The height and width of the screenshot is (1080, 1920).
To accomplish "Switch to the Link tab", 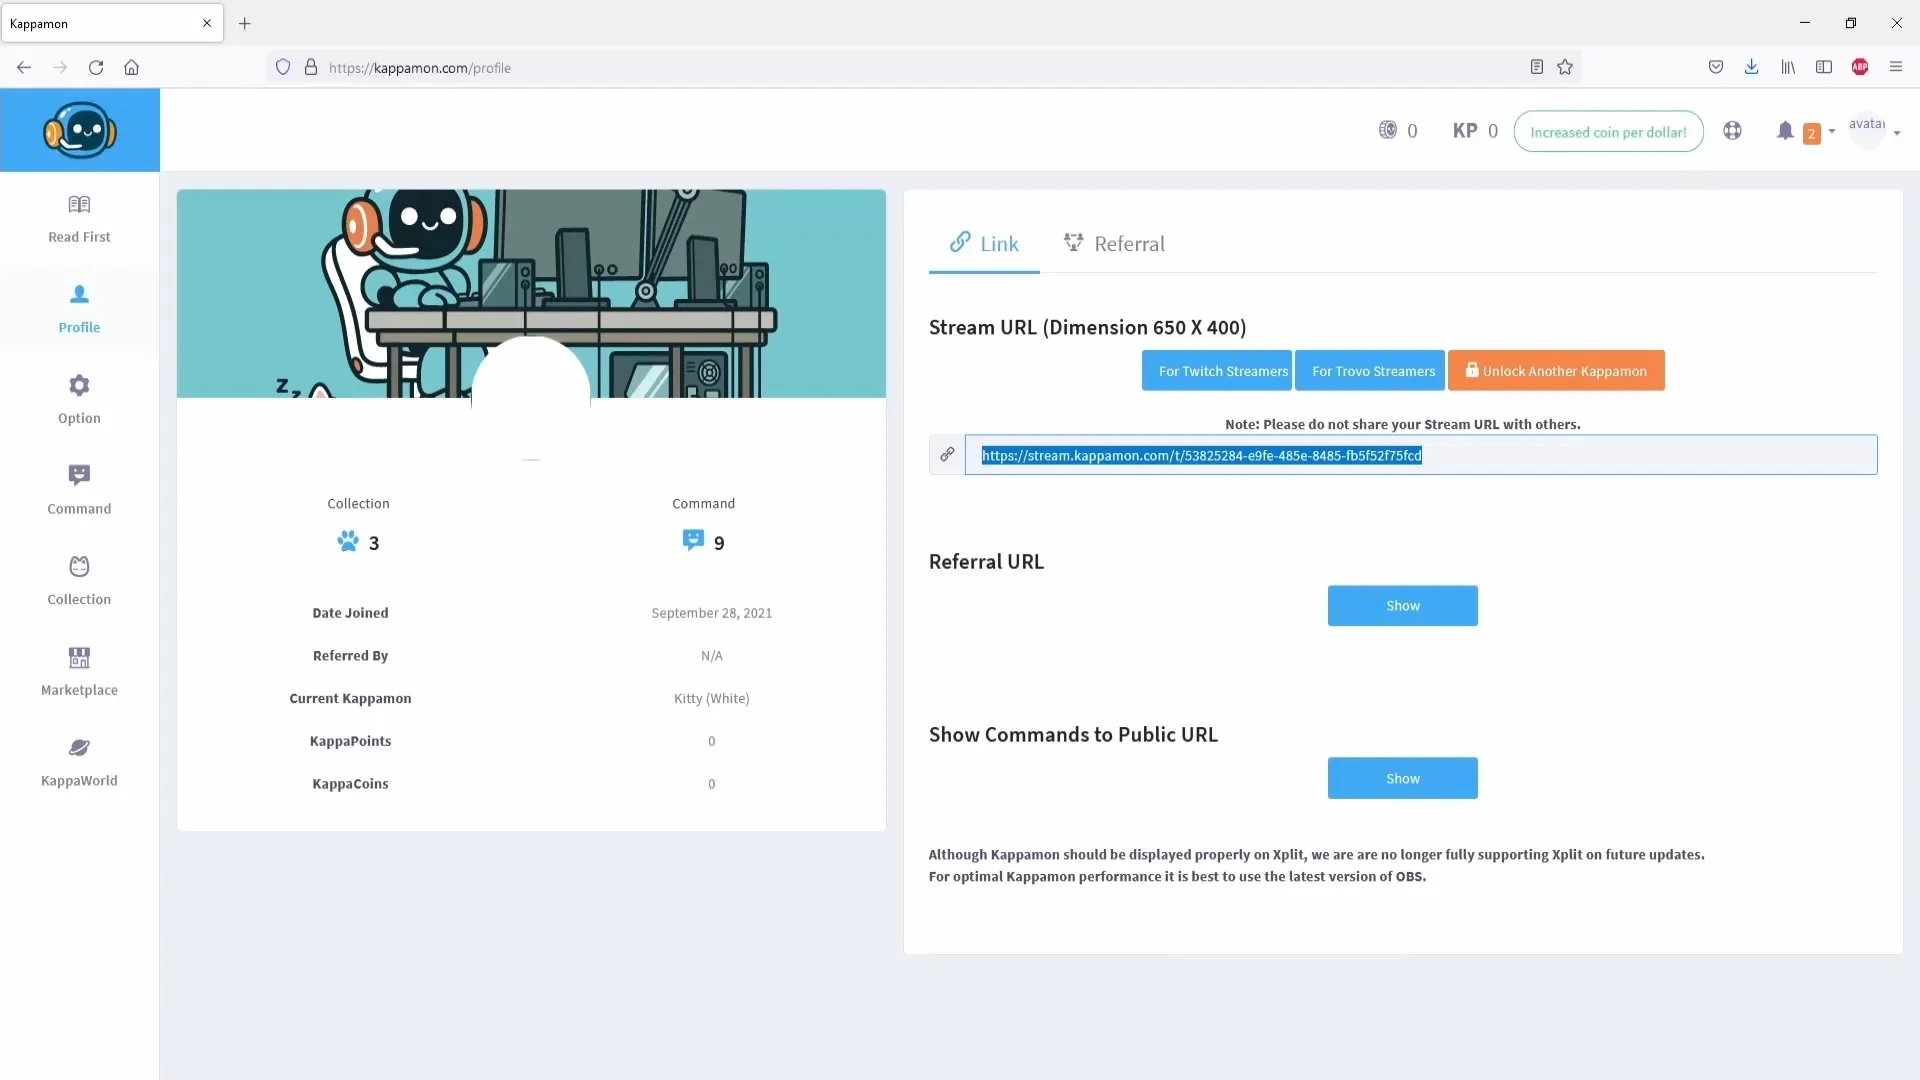I will click(x=984, y=243).
